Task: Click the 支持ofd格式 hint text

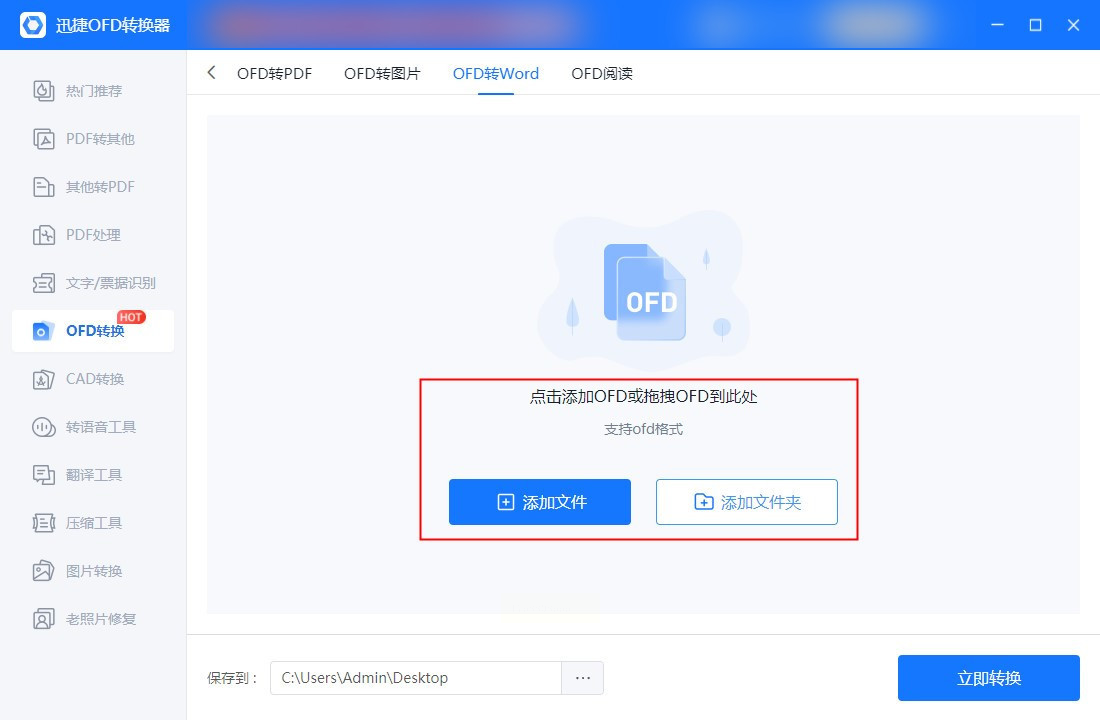Action: [643, 429]
